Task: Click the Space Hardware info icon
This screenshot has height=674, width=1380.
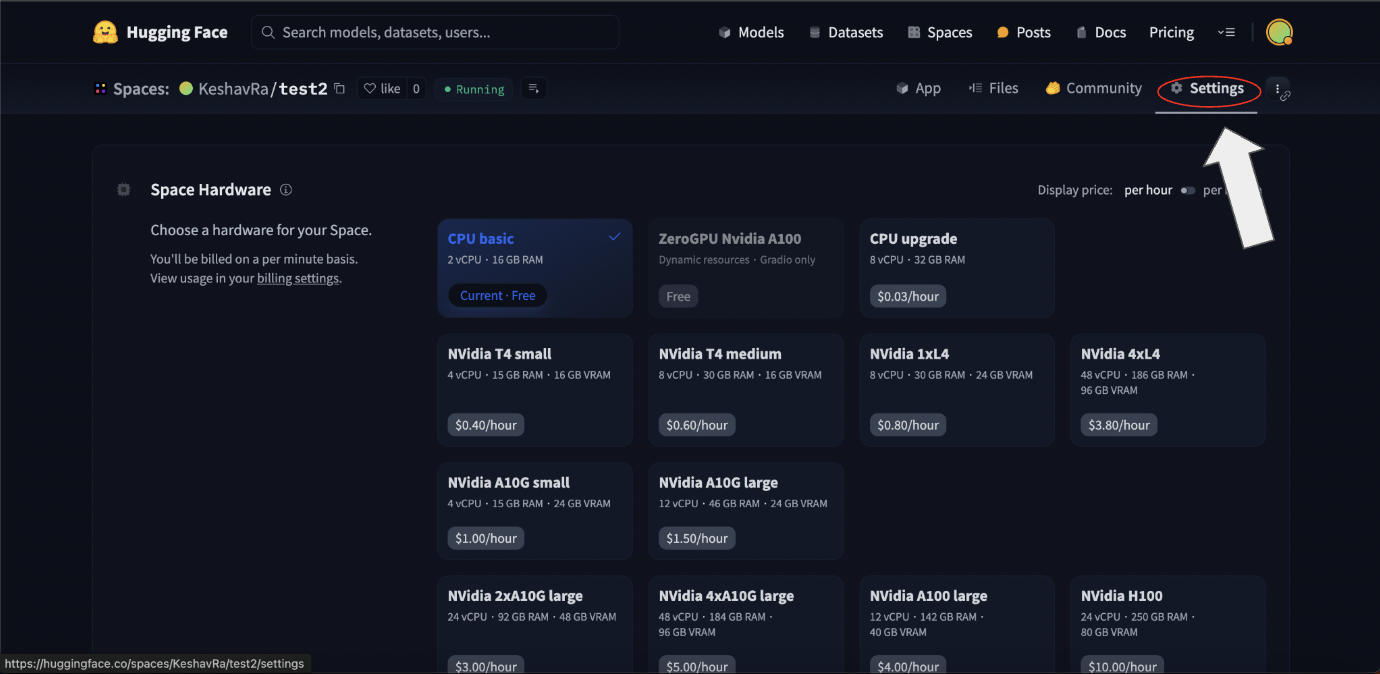Action: (286, 190)
